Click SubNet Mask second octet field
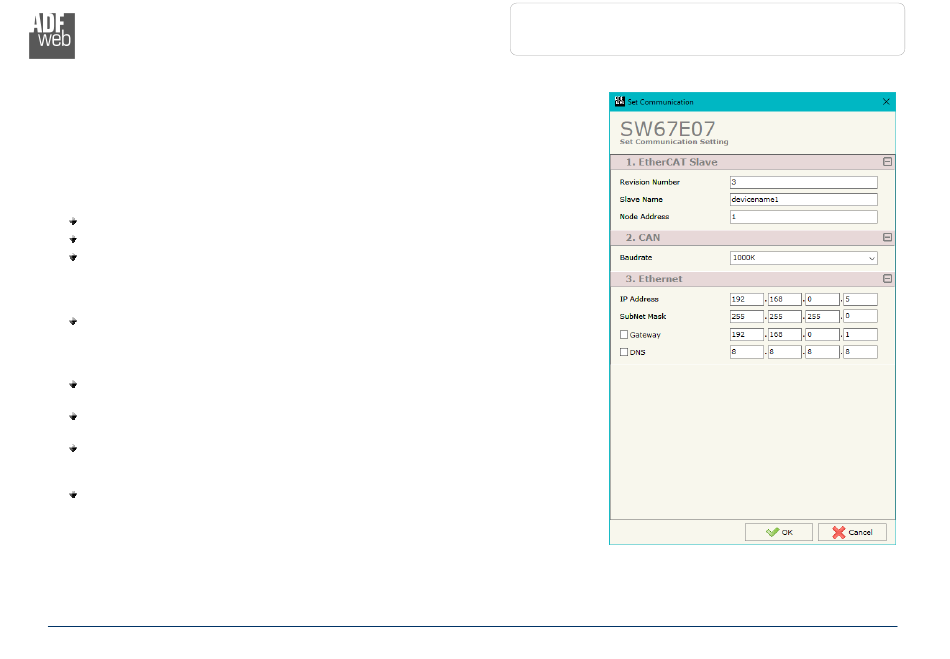This screenshot has width=950, height=659. [x=785, y=316]
